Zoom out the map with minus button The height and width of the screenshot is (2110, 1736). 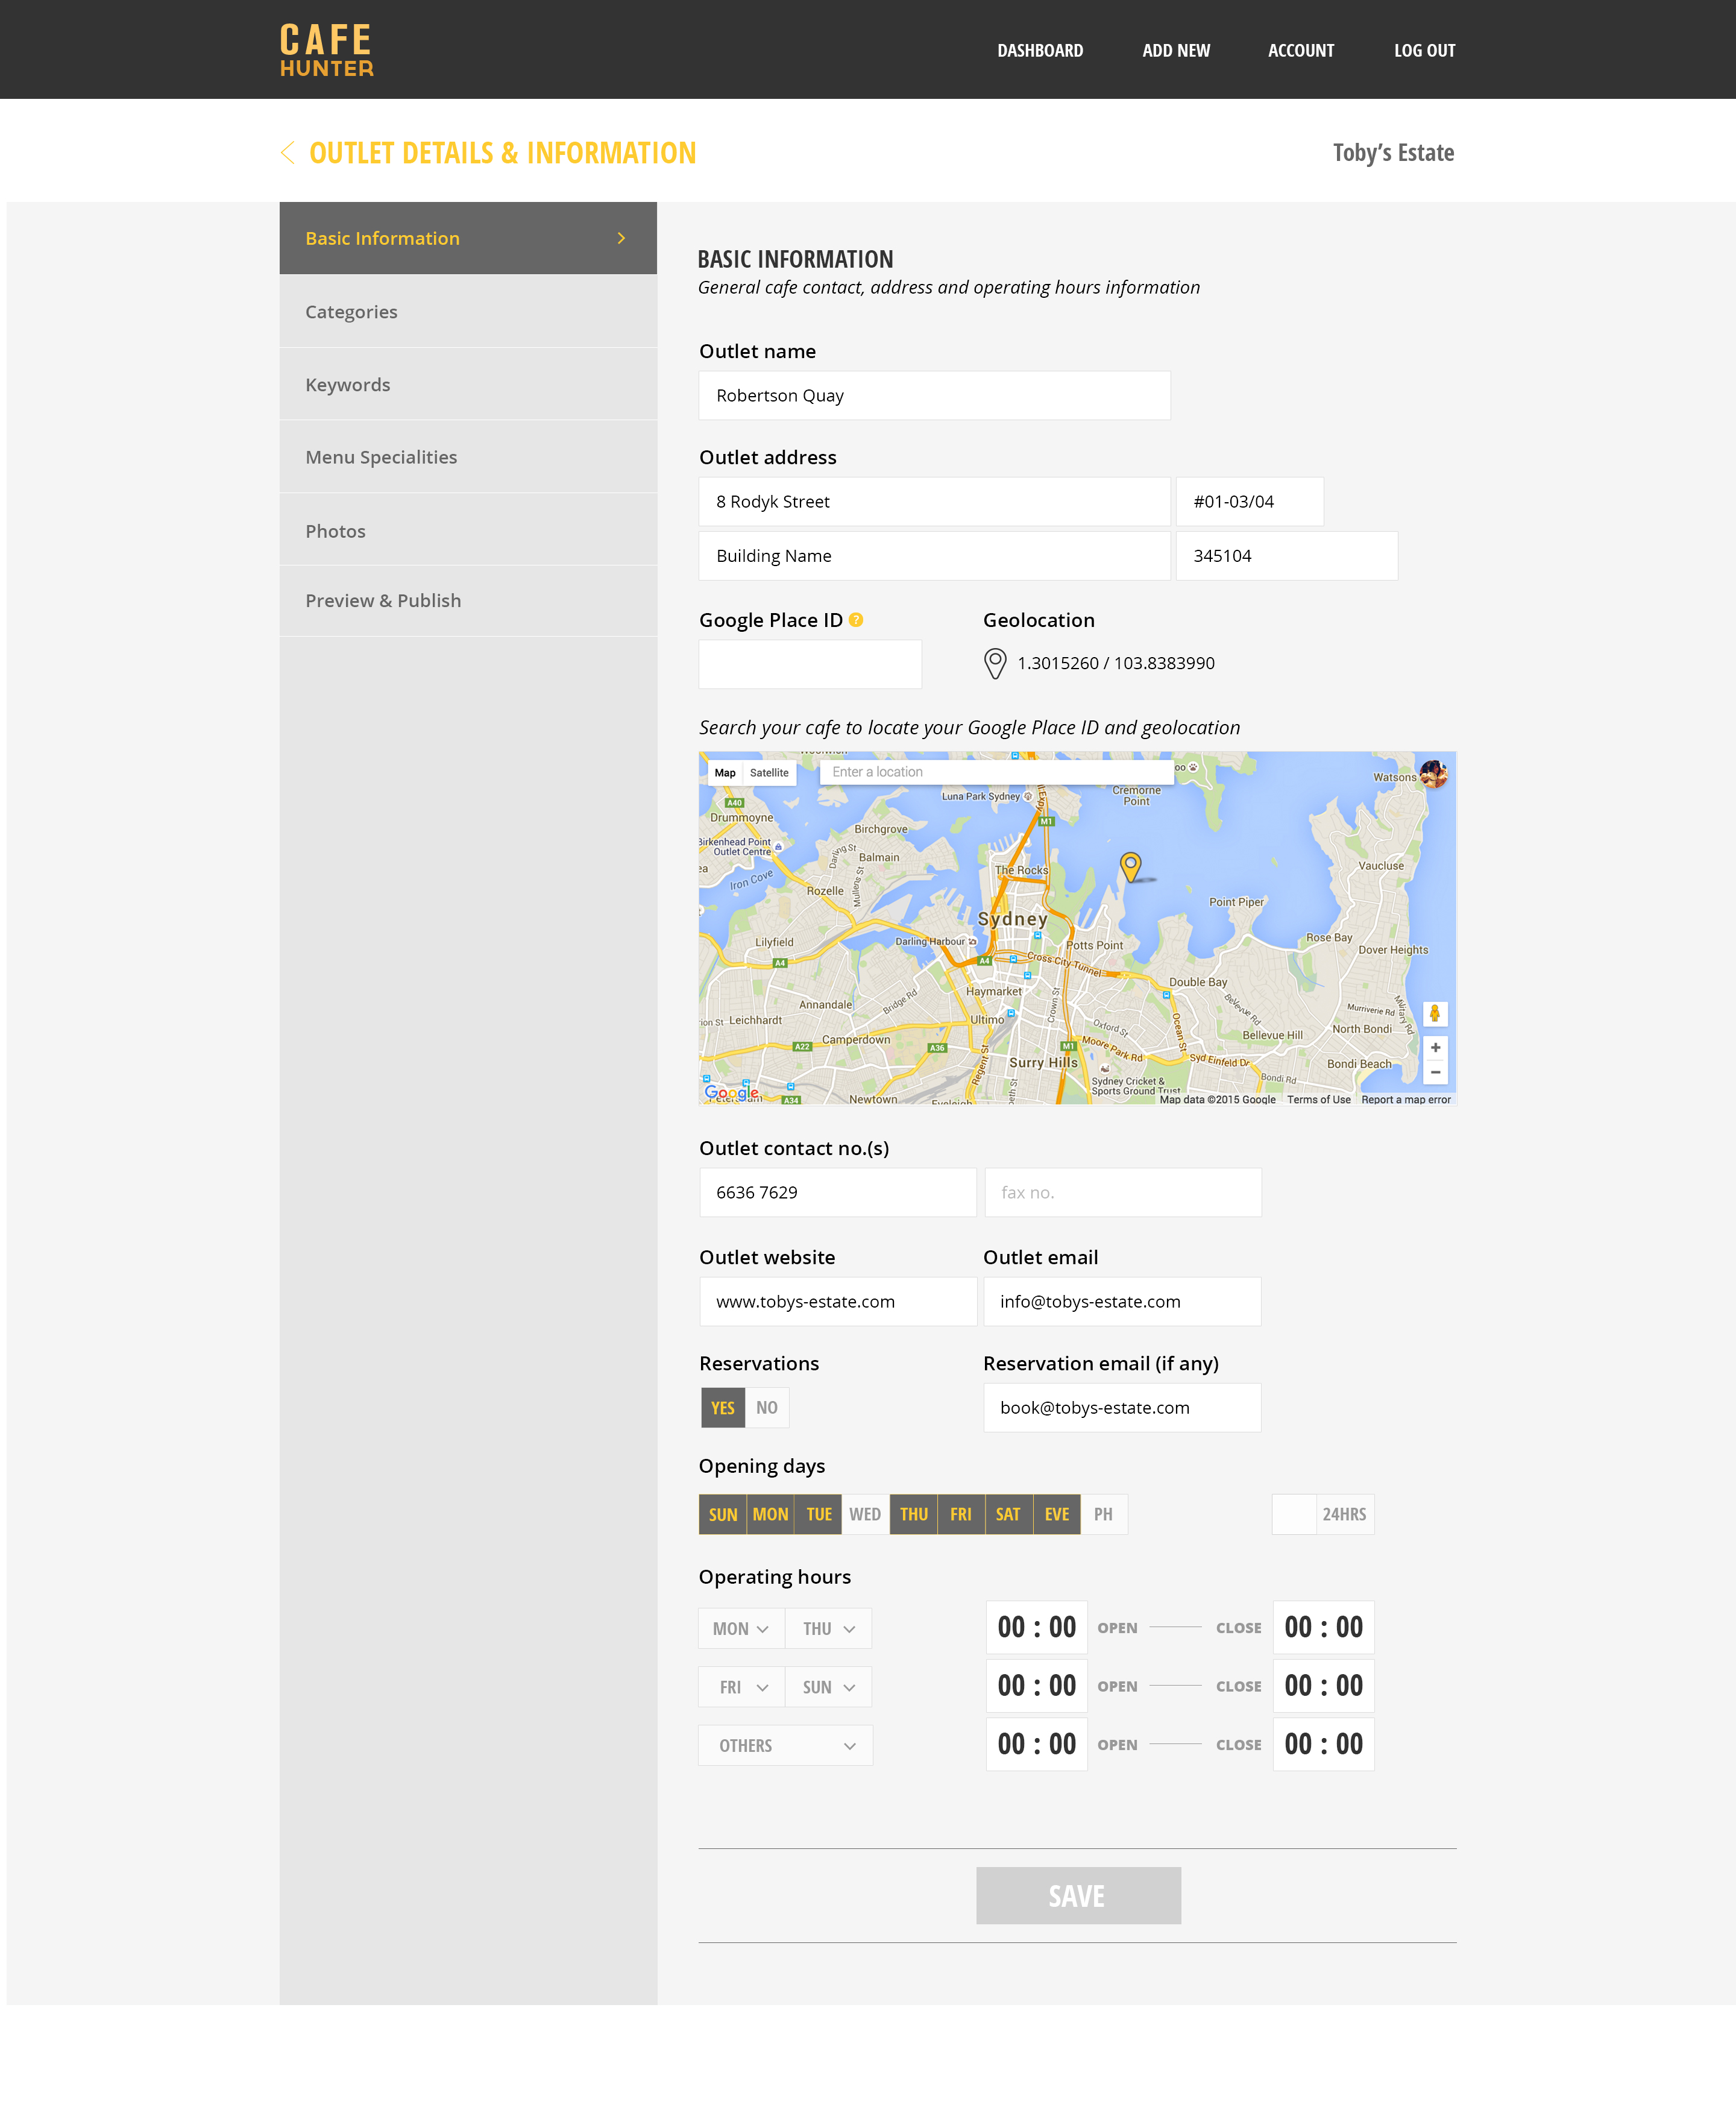click(1435, 1073)
